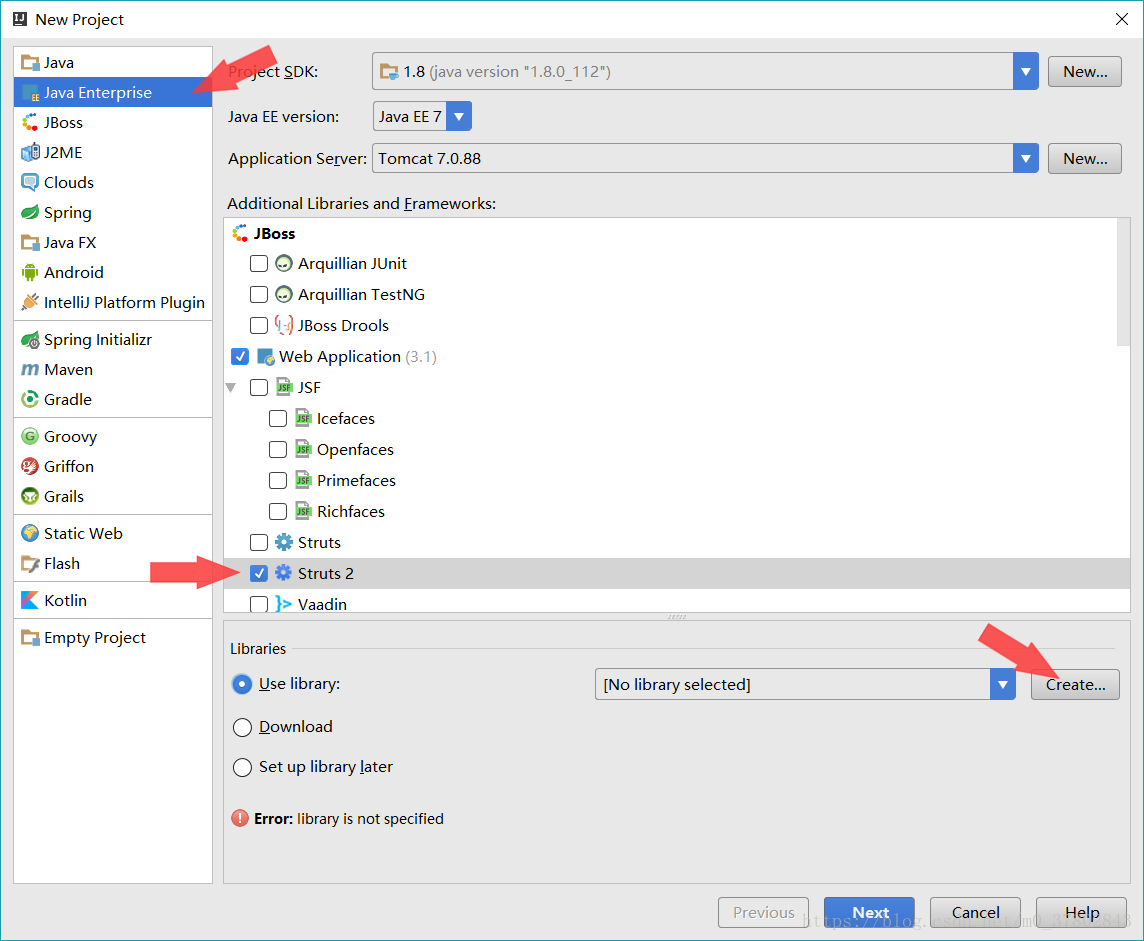Enable the Arquillian JUnit checkbox

[x=259, y=263]
